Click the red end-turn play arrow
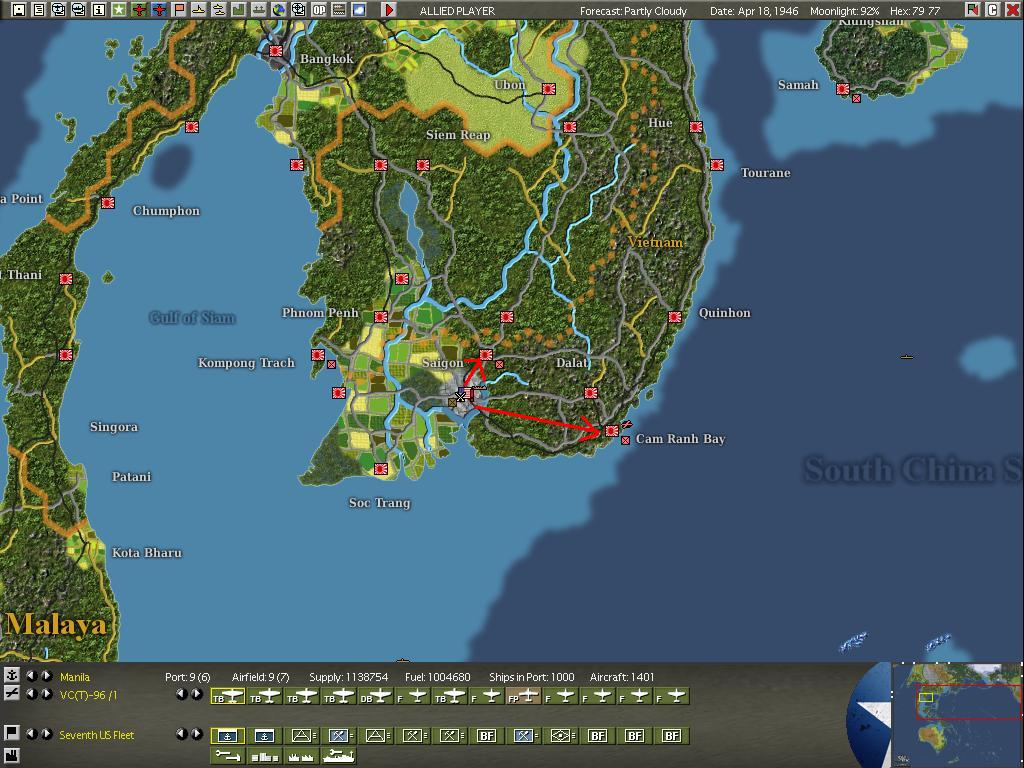The image size is (1024, 768). pos(389,10)
